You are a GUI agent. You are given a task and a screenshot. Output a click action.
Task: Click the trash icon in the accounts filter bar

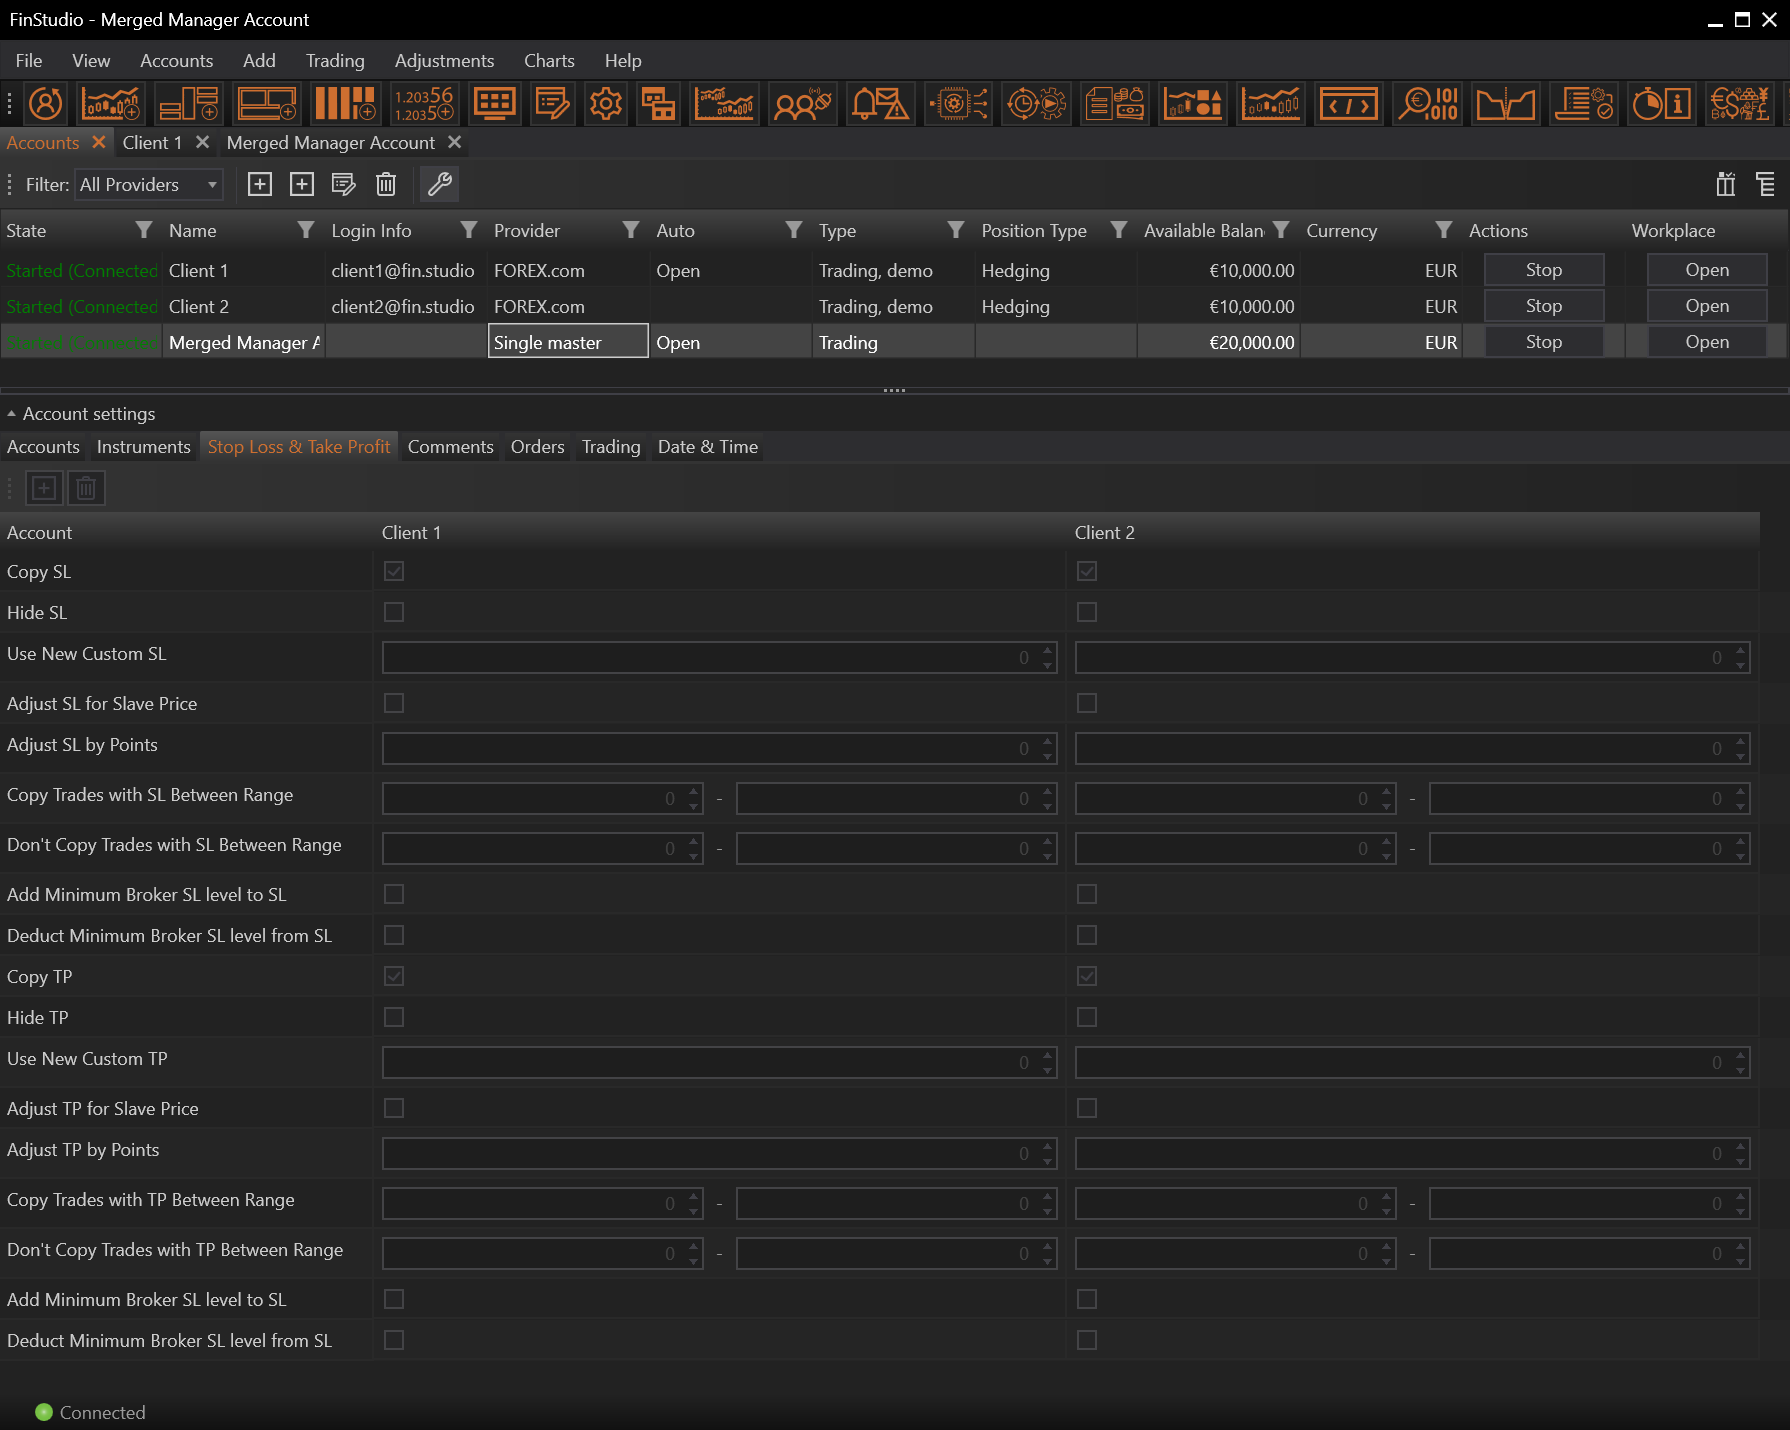[x=386, y=184]
